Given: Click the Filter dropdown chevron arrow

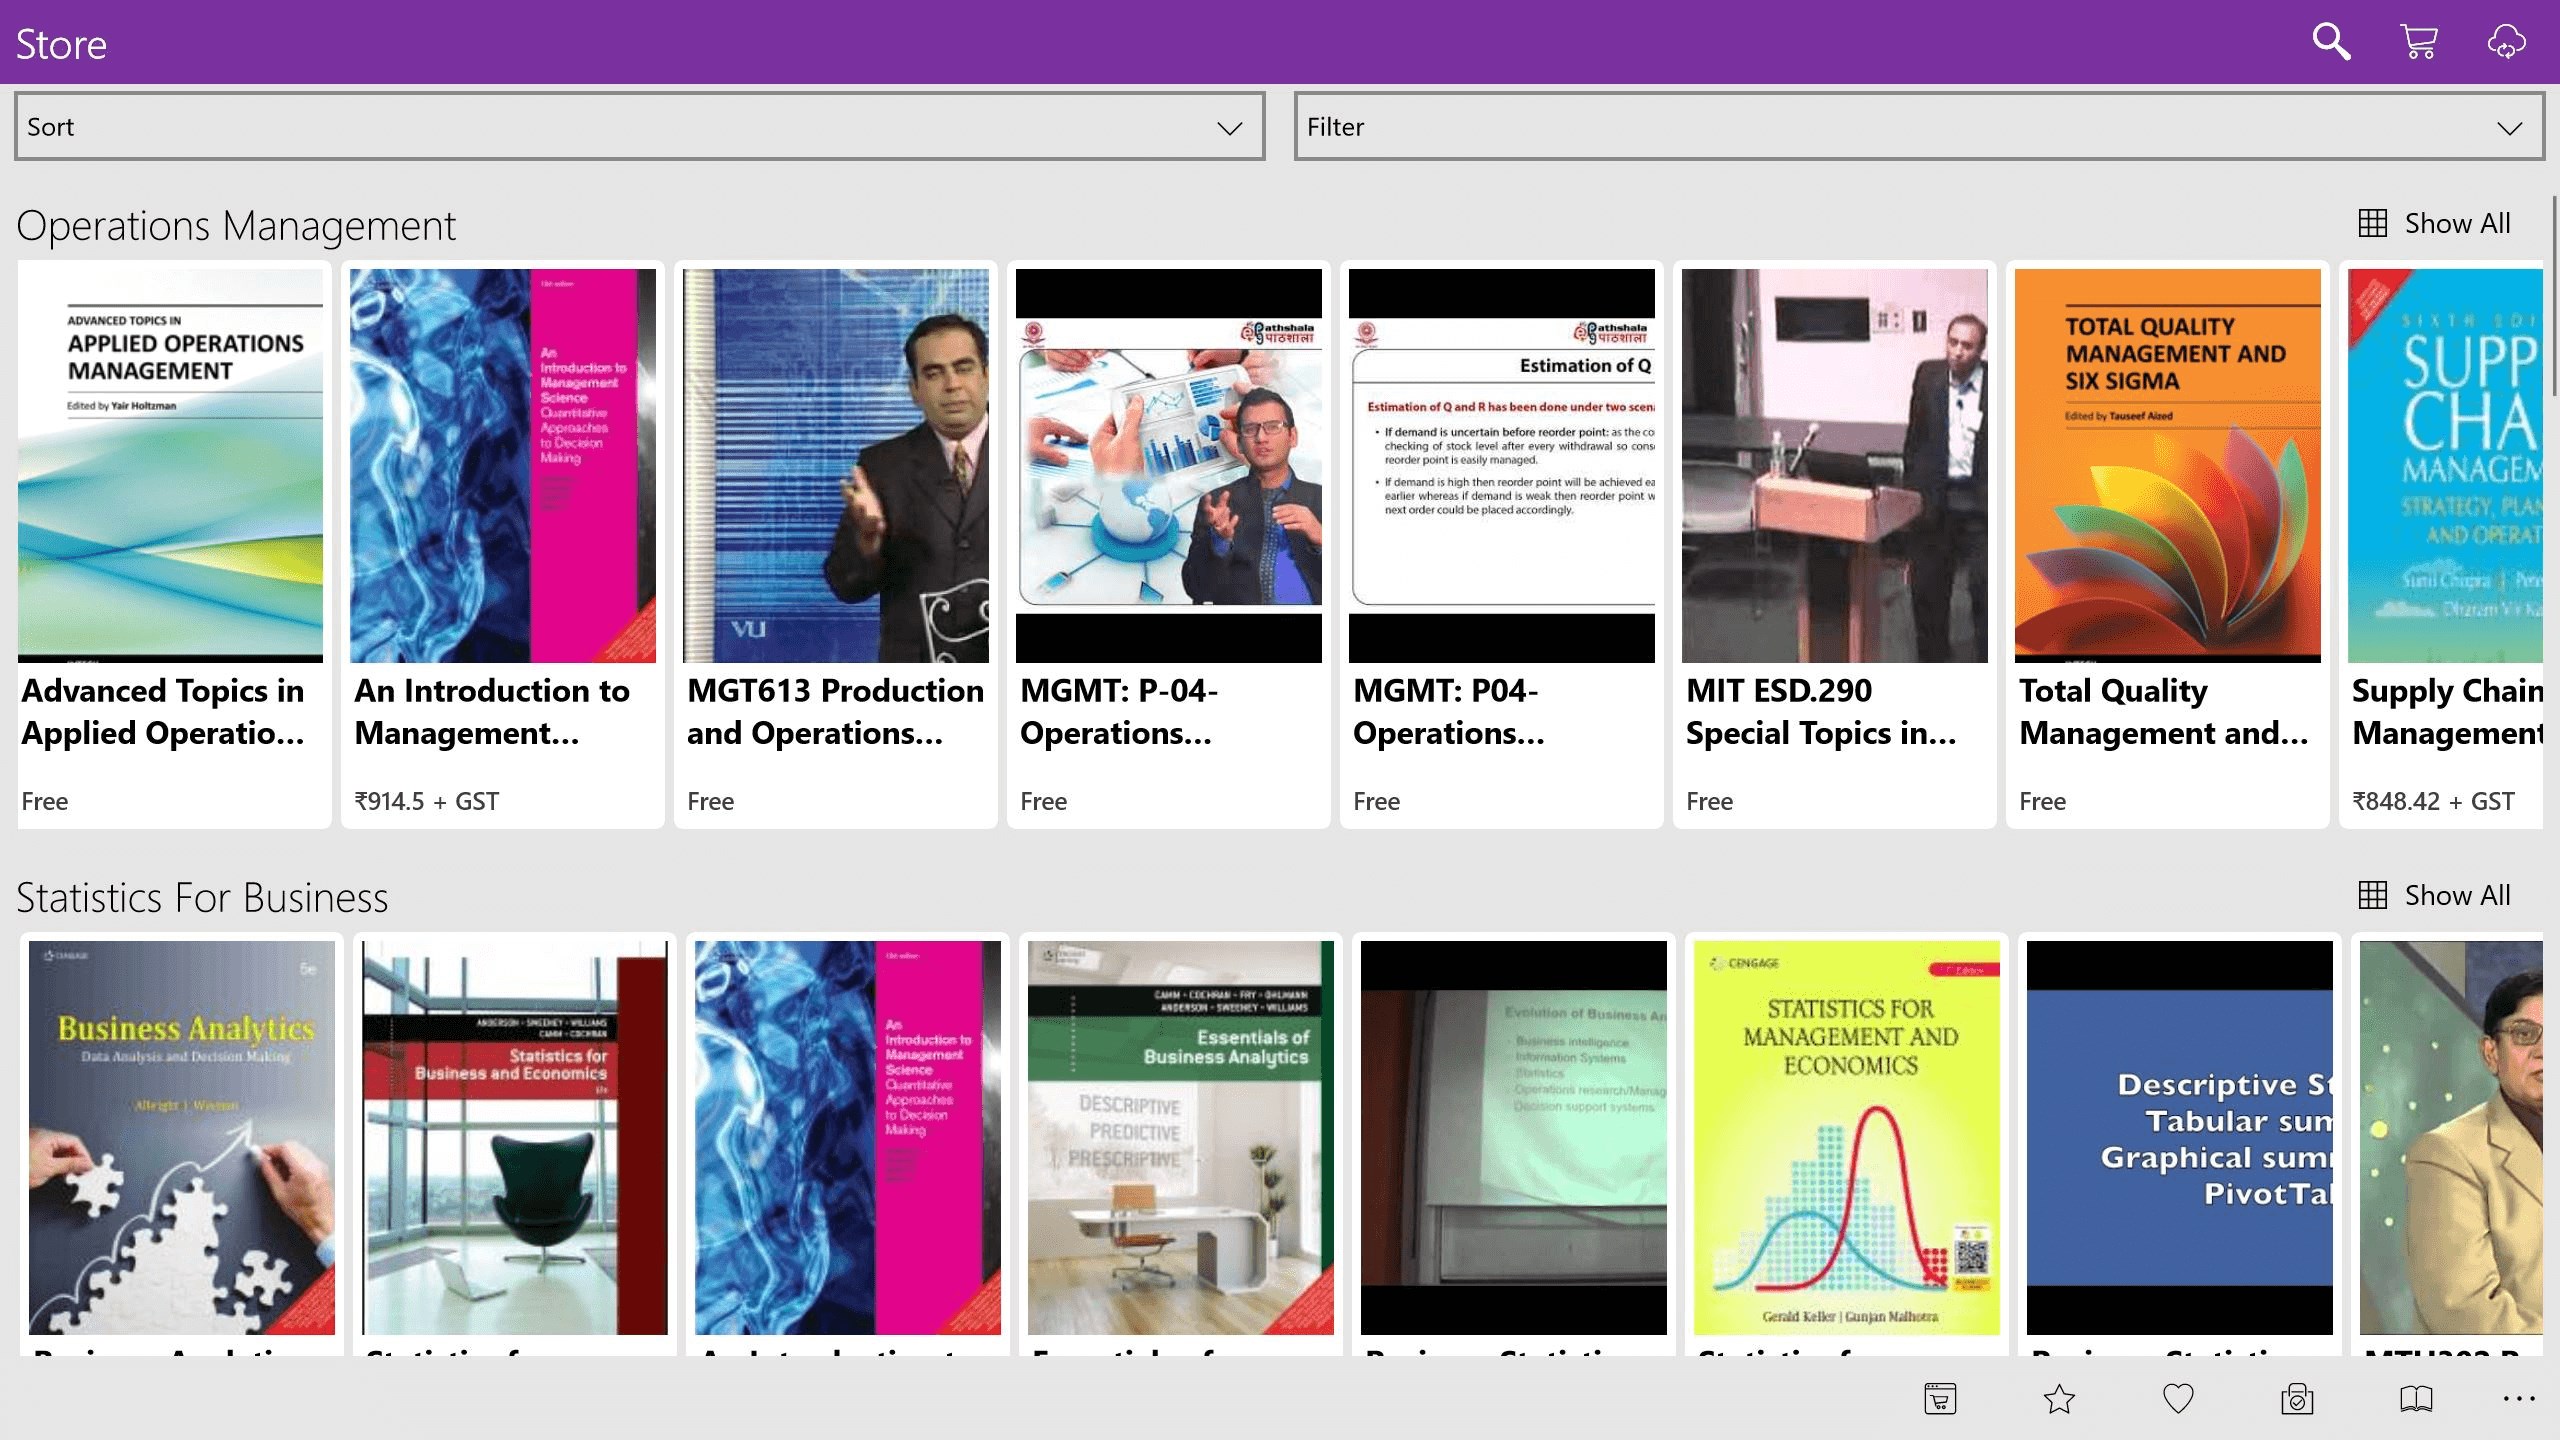Looking at the screenshot, I should (x=2509, y=128).
